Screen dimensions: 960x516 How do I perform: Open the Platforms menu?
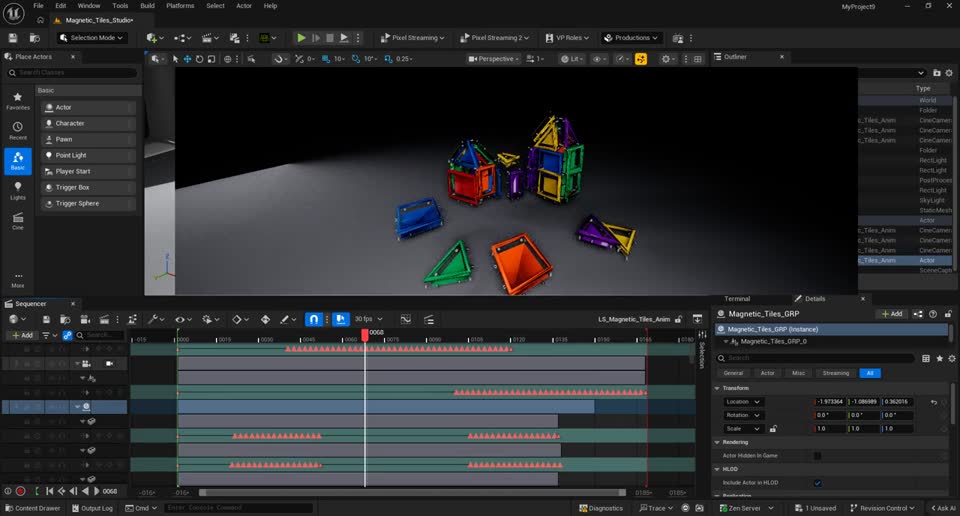coord(180,6)
